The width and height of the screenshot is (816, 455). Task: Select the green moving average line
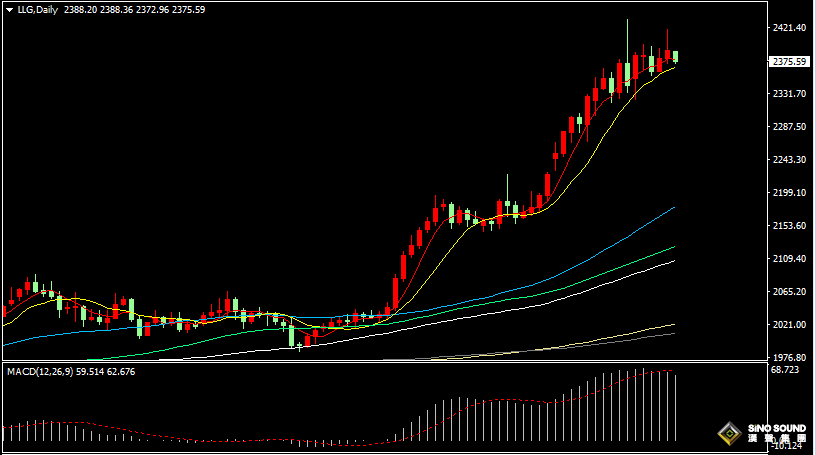click(x=600, y=275)
